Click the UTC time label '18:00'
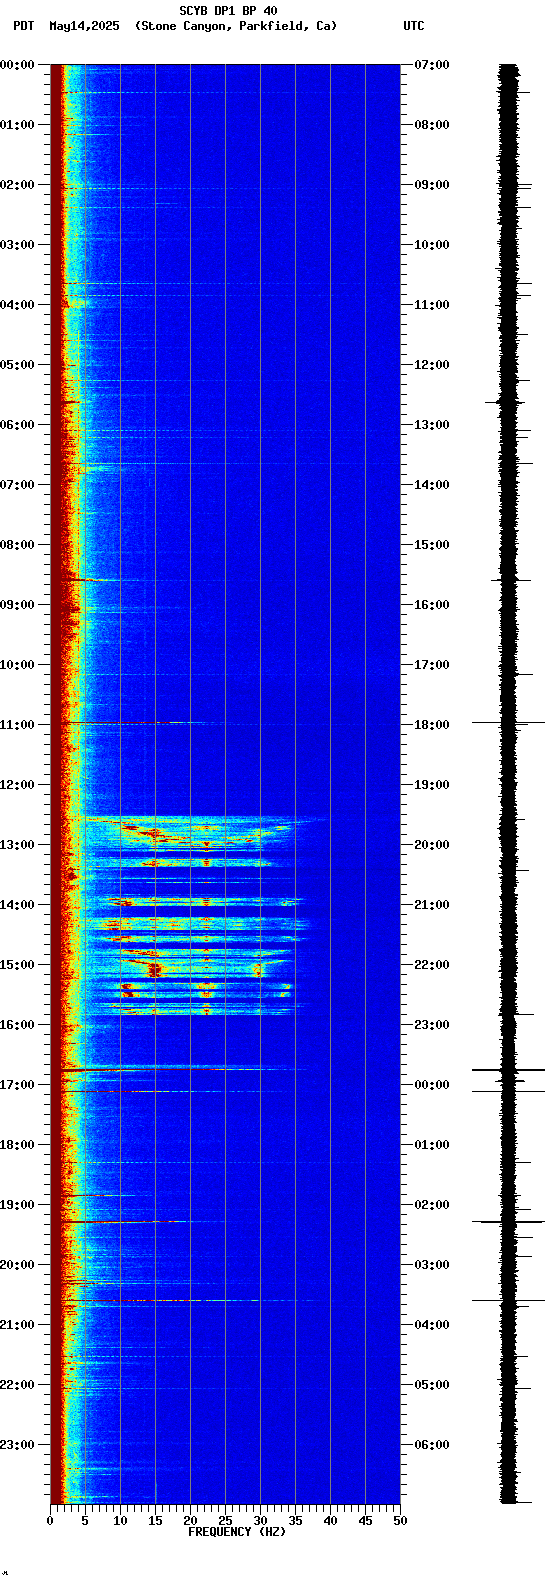 pyautogui.click(x=432, y=725)
